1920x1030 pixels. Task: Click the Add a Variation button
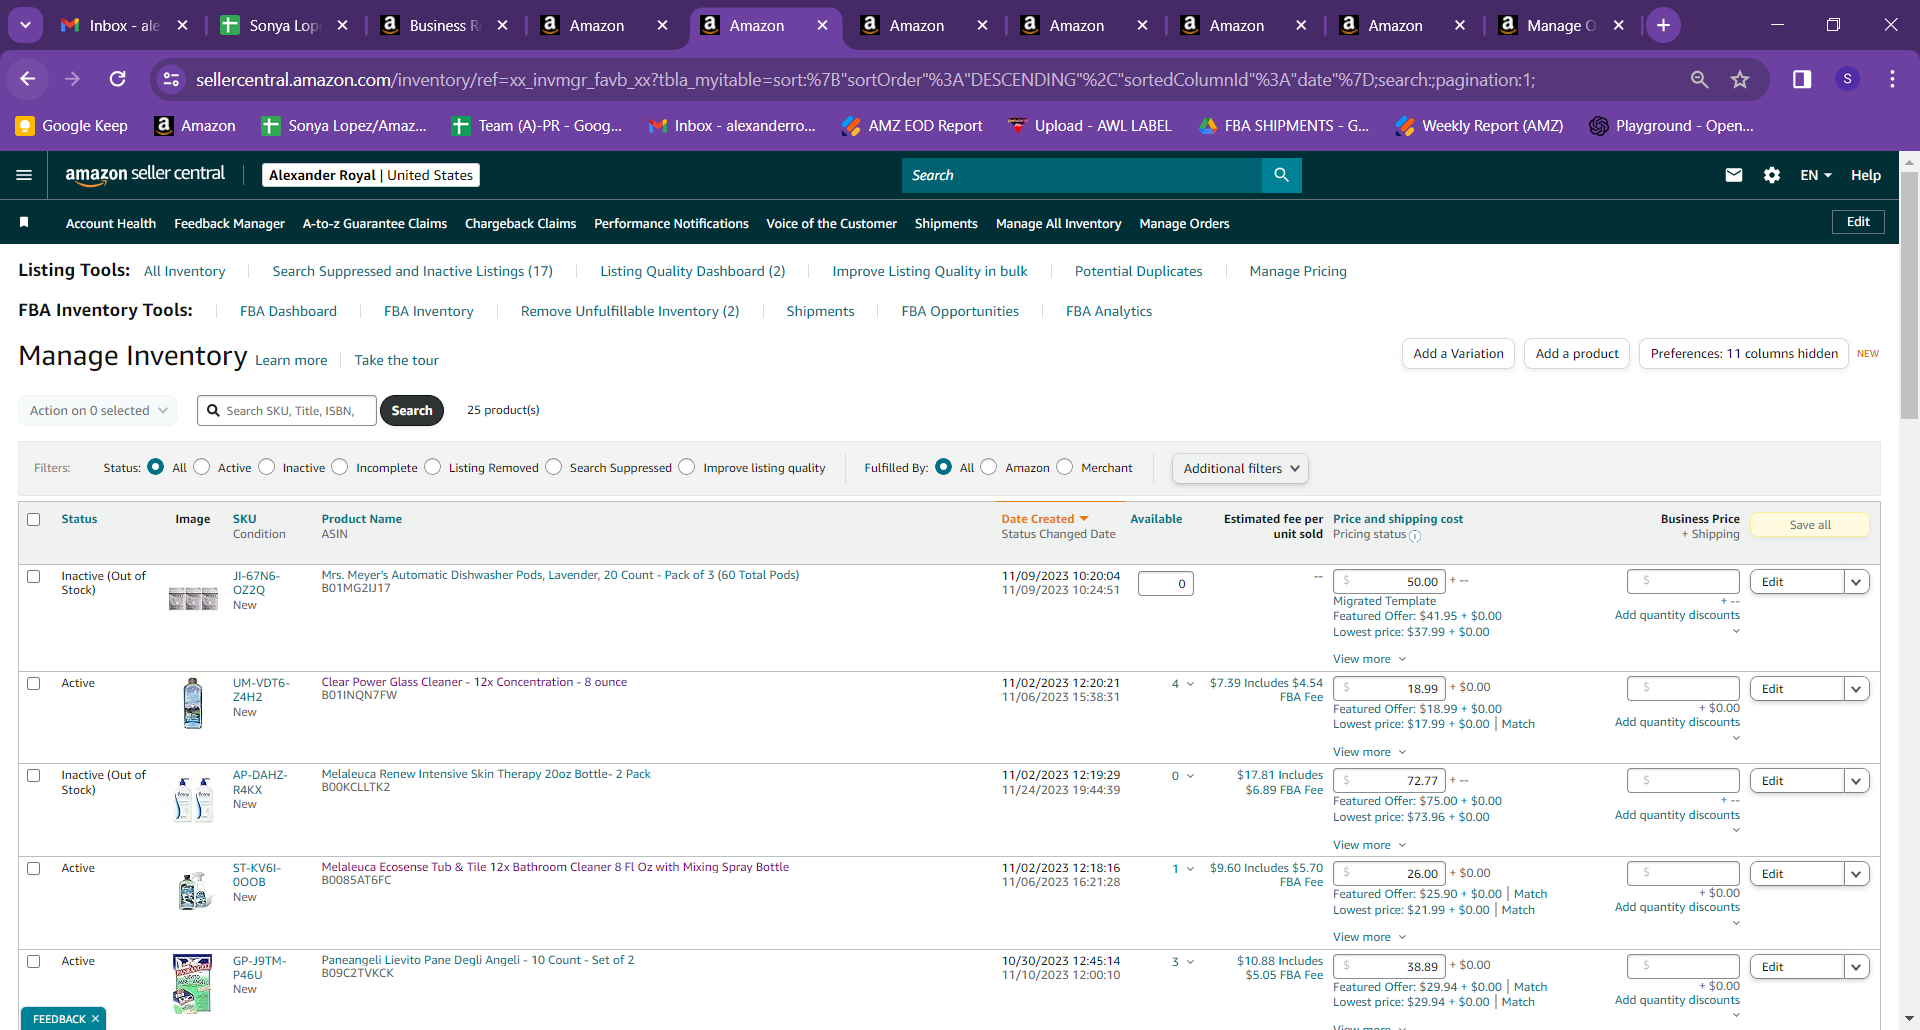(x=1458, y=354)
